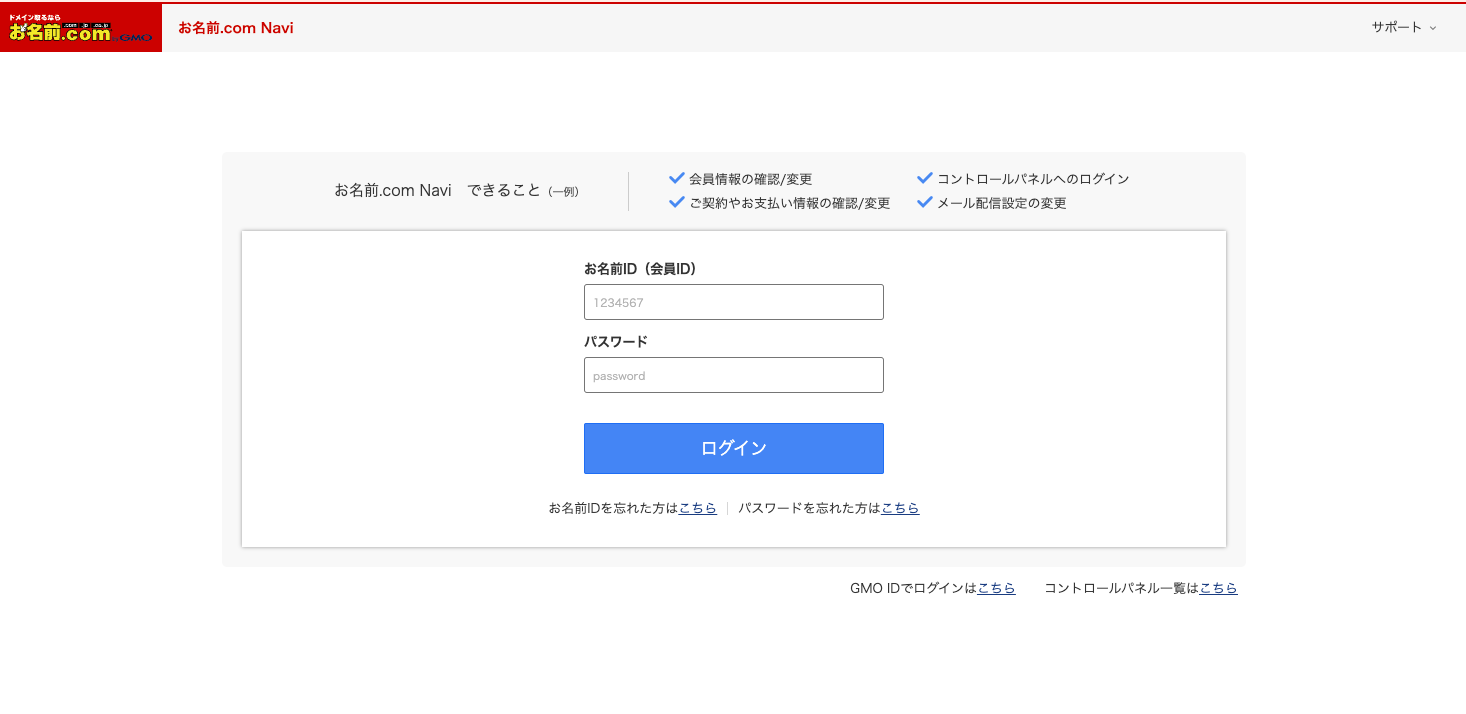Click the chevron next to サポート

[1433, 28]
